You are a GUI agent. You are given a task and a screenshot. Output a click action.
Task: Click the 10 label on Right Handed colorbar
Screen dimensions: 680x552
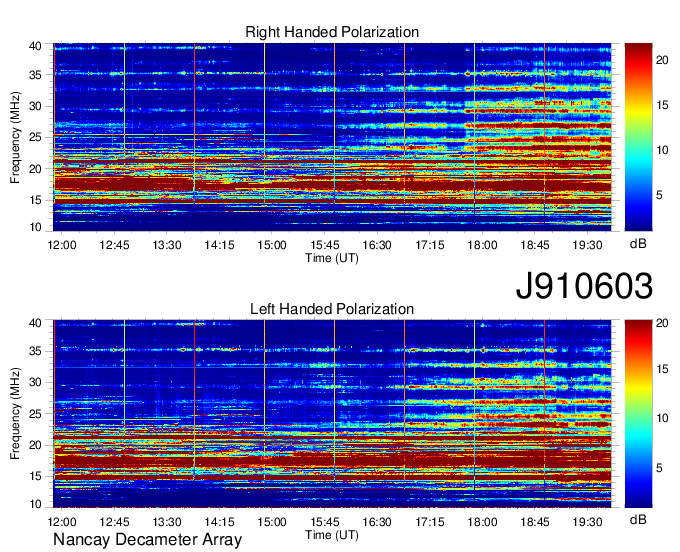tap(662, 150)
